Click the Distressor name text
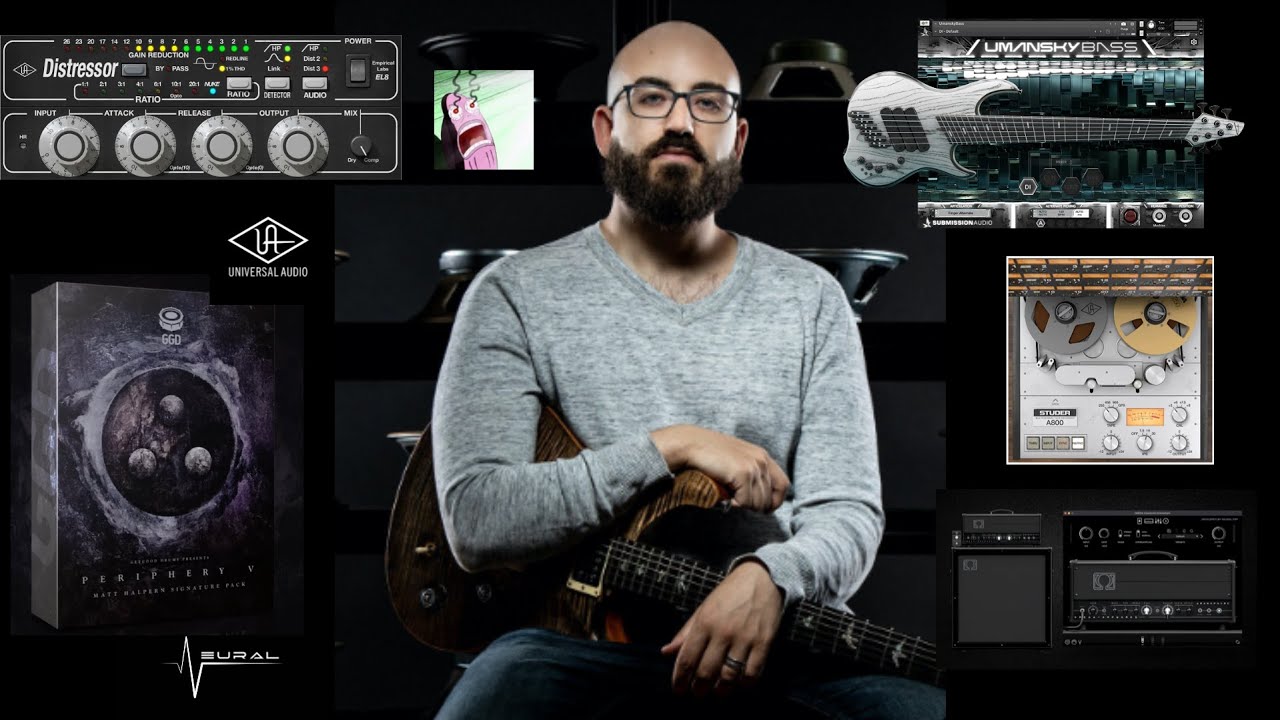This screenshot has width=1280, height=720. coord(80,68)
